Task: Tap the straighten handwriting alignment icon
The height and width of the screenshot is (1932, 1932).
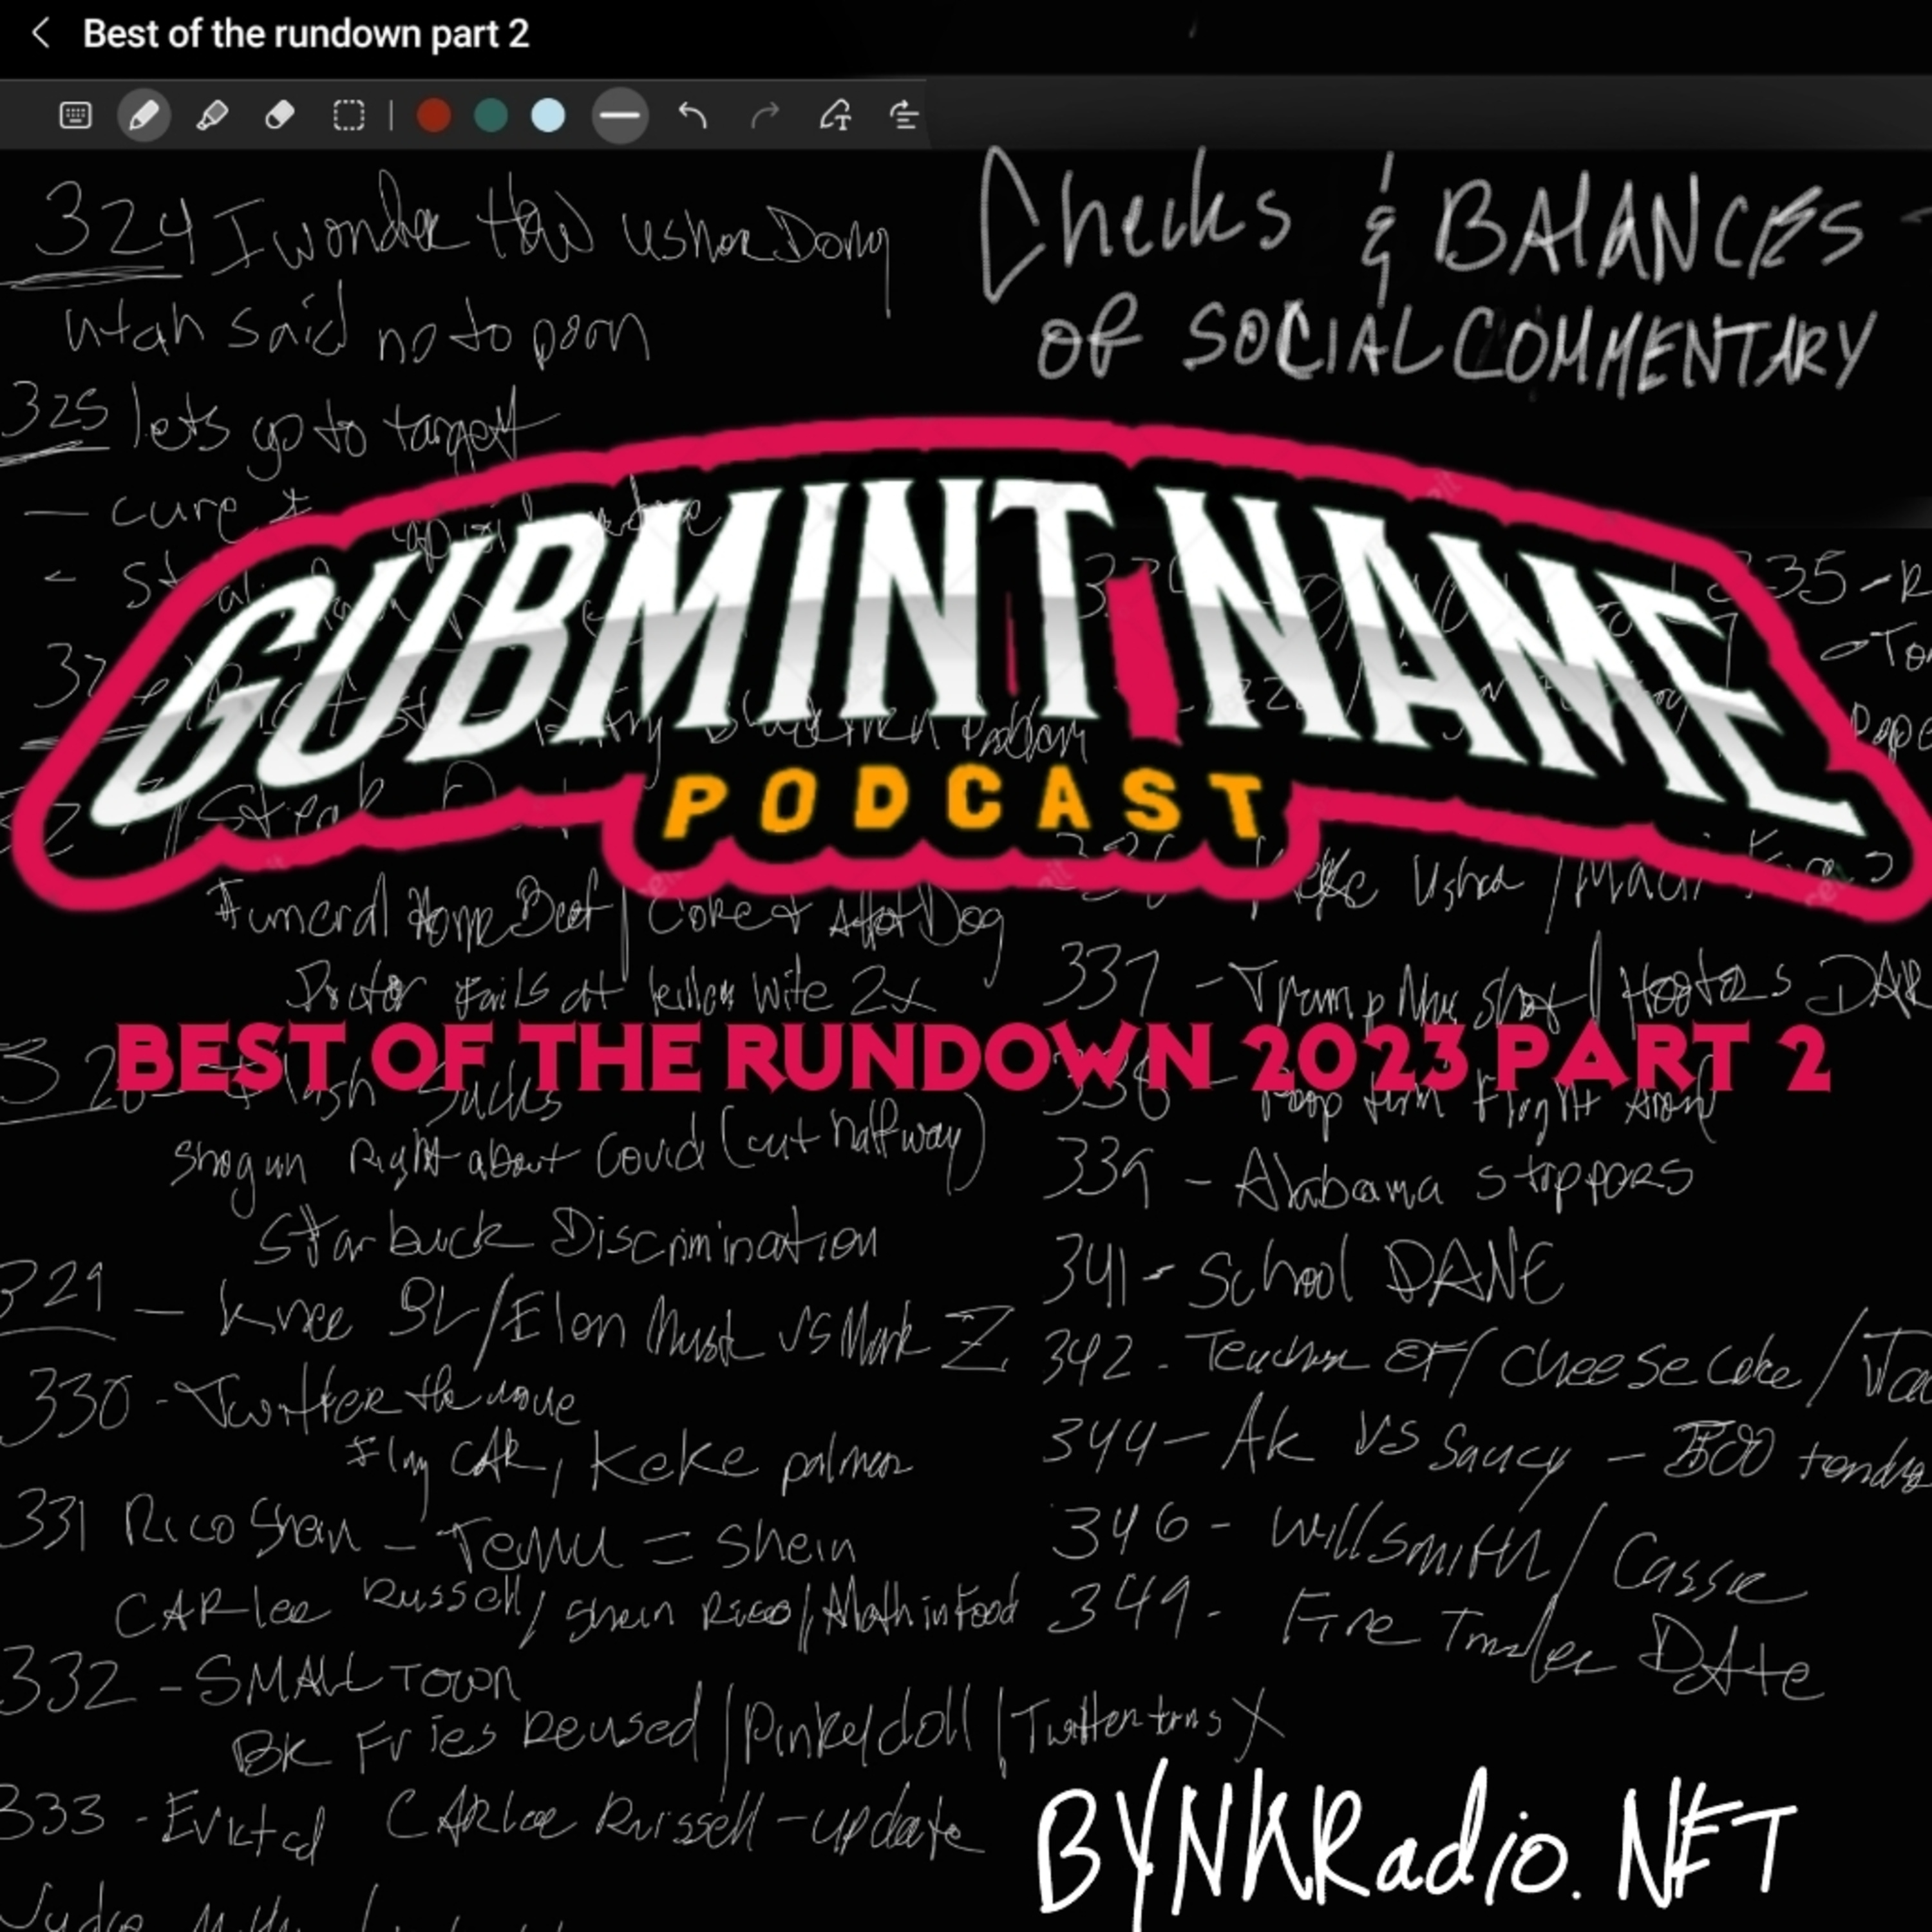Action: pos(904,116)
